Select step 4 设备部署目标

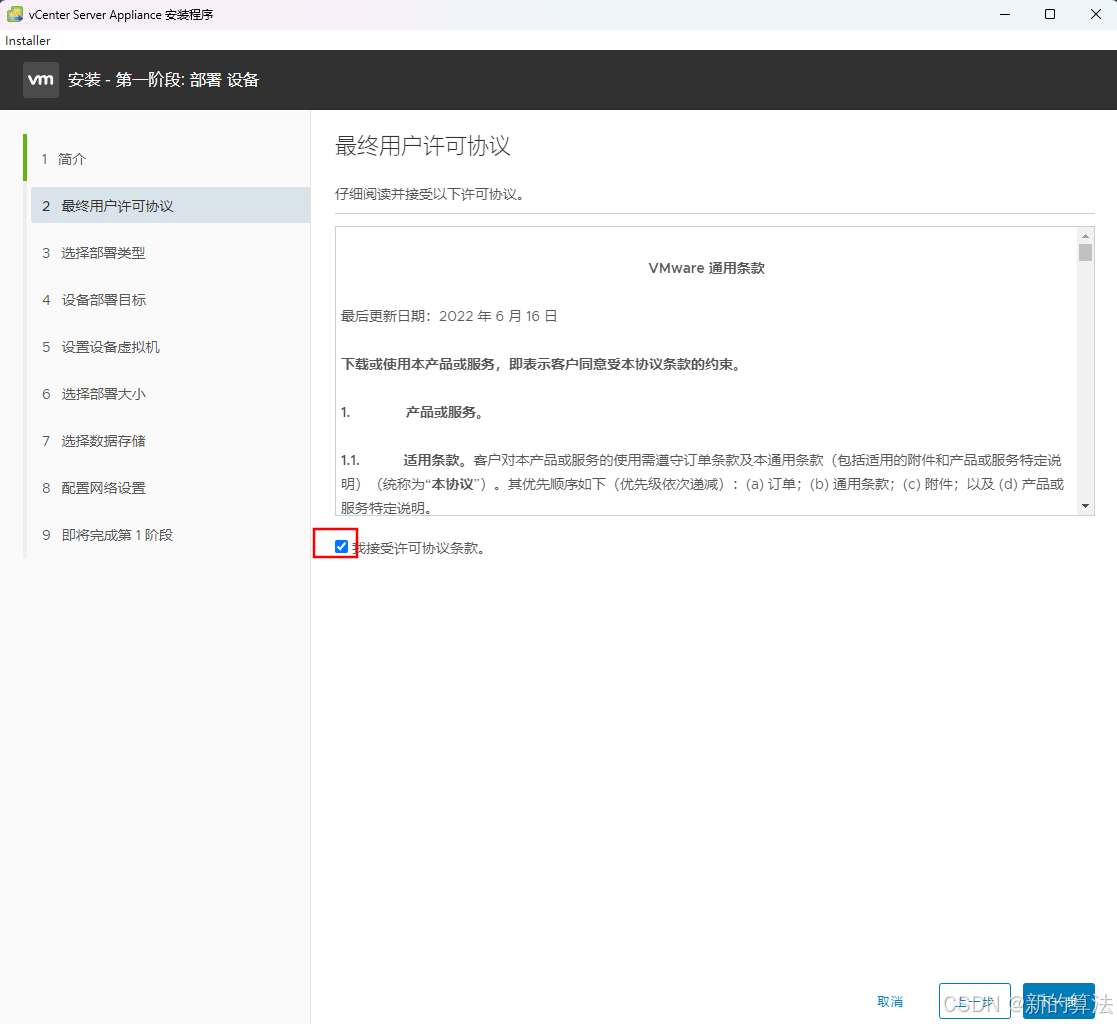[x=93, y=300]
